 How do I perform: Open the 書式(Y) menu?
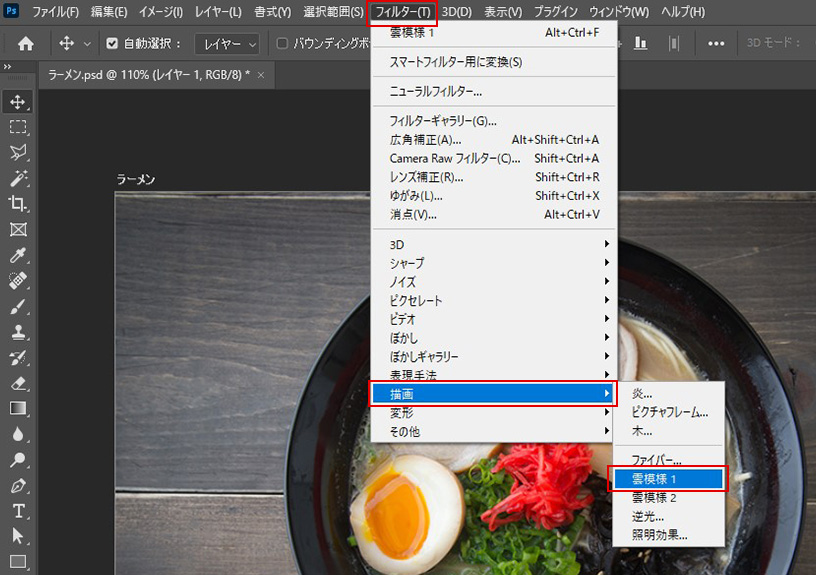point(273,11)
